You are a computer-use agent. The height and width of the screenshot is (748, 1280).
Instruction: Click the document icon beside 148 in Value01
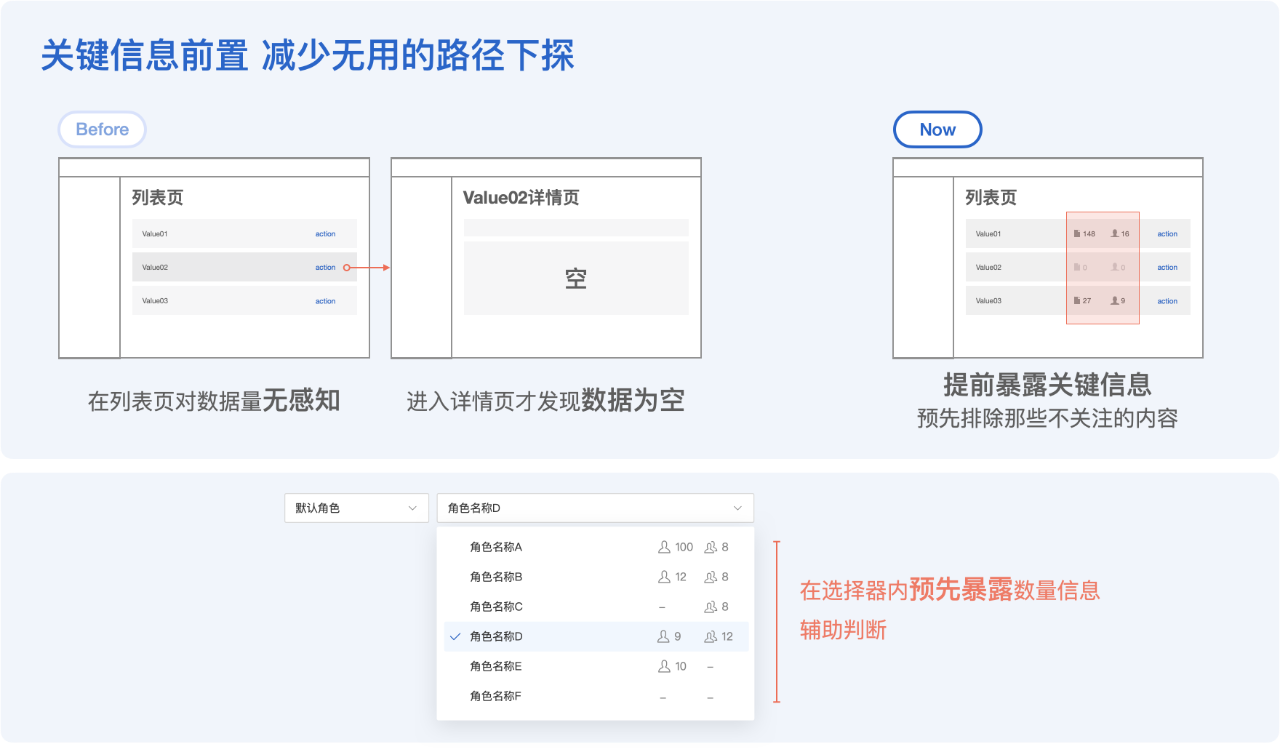[x=1077, y=234]
